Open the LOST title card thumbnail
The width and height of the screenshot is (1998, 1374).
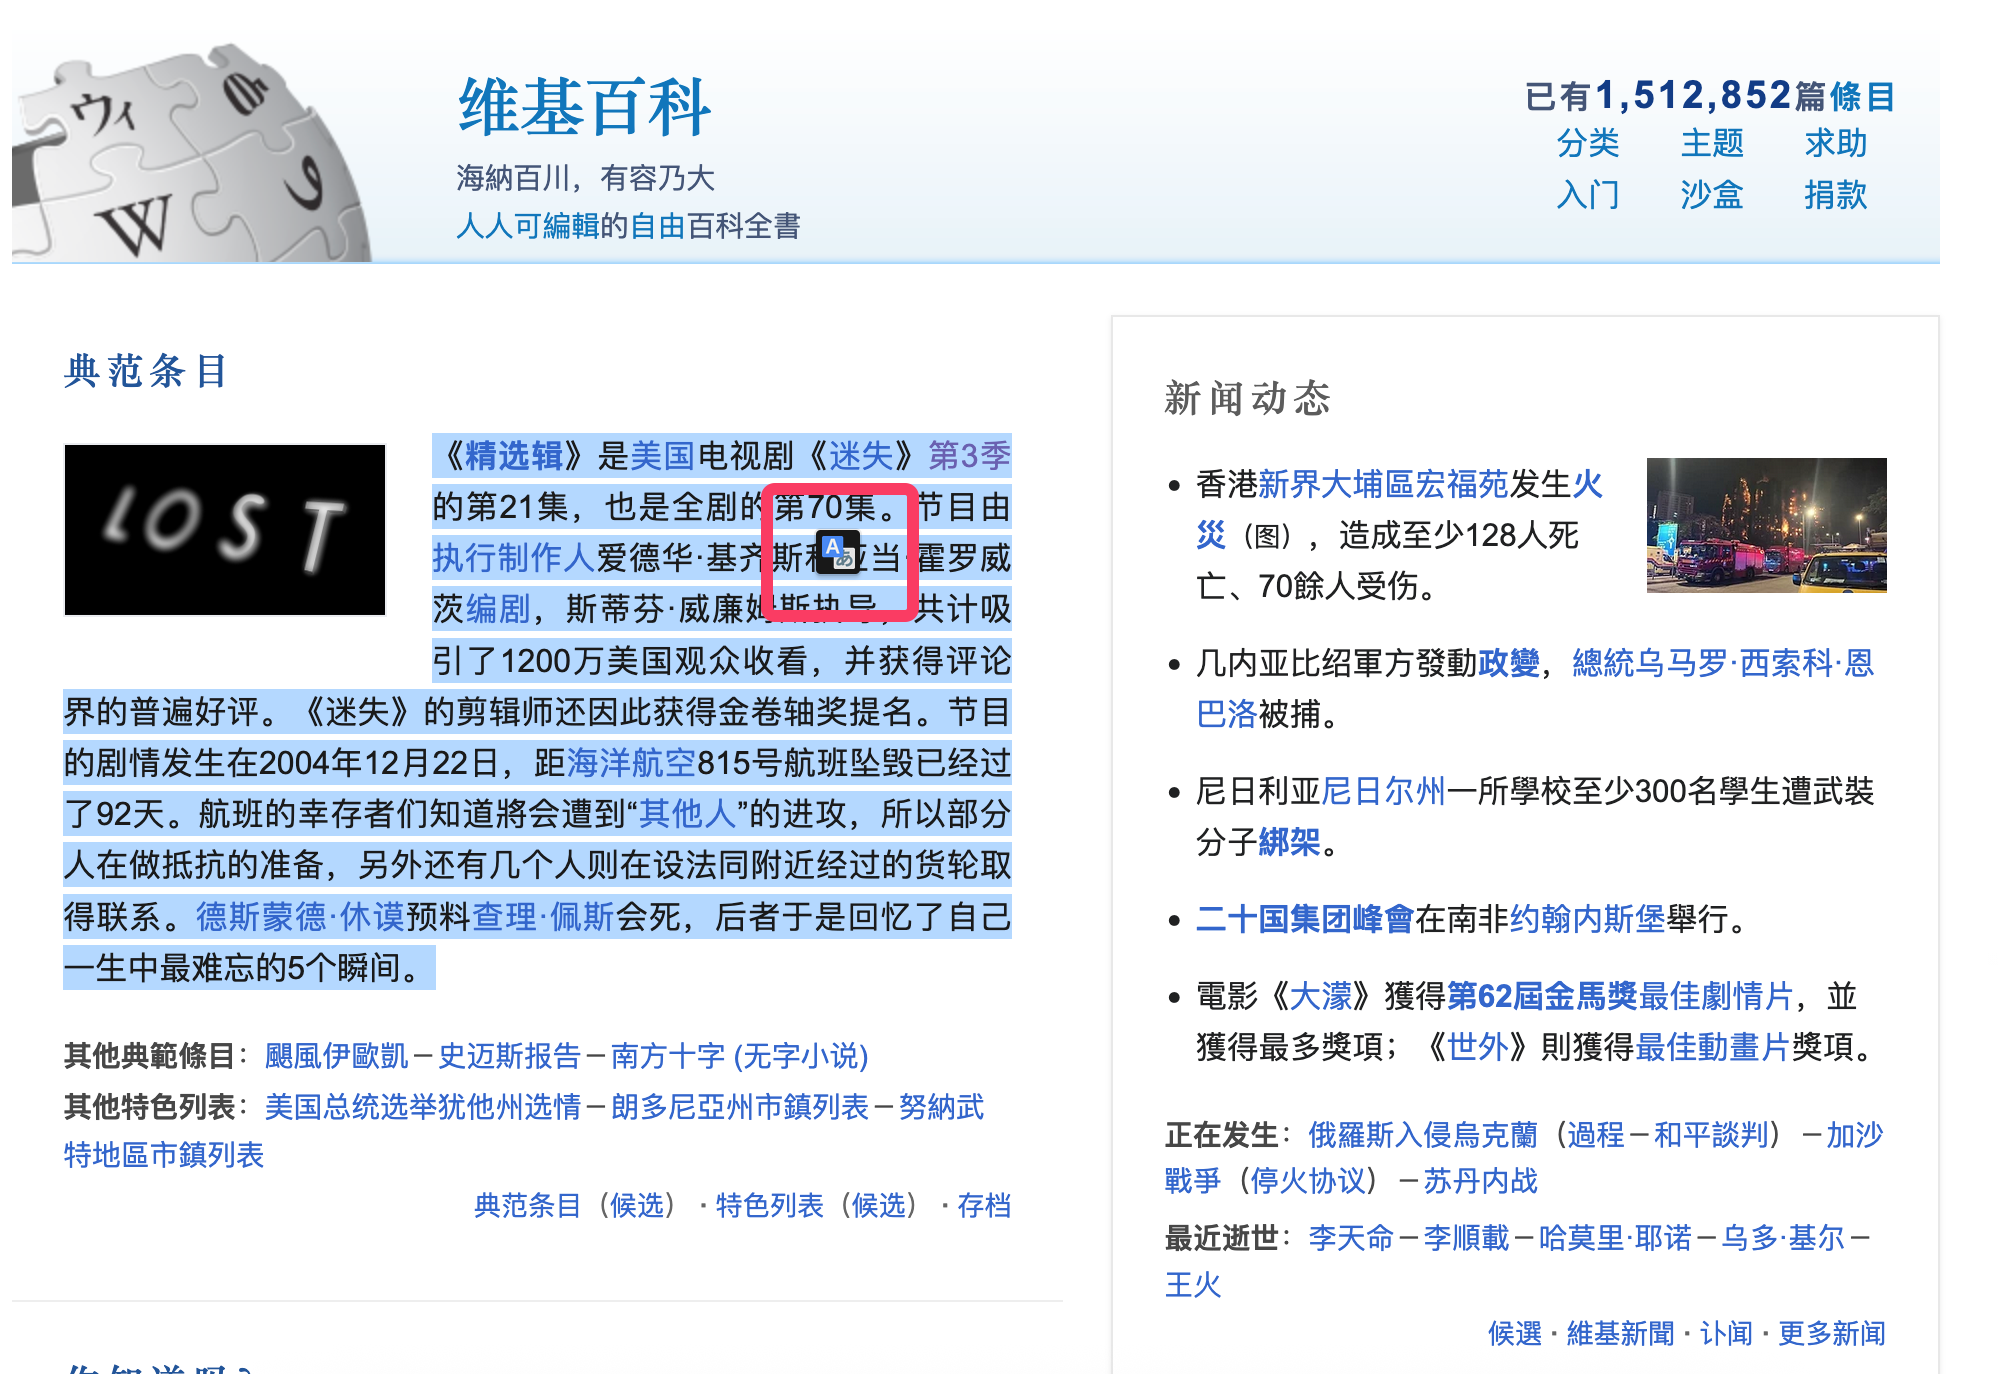225,530
